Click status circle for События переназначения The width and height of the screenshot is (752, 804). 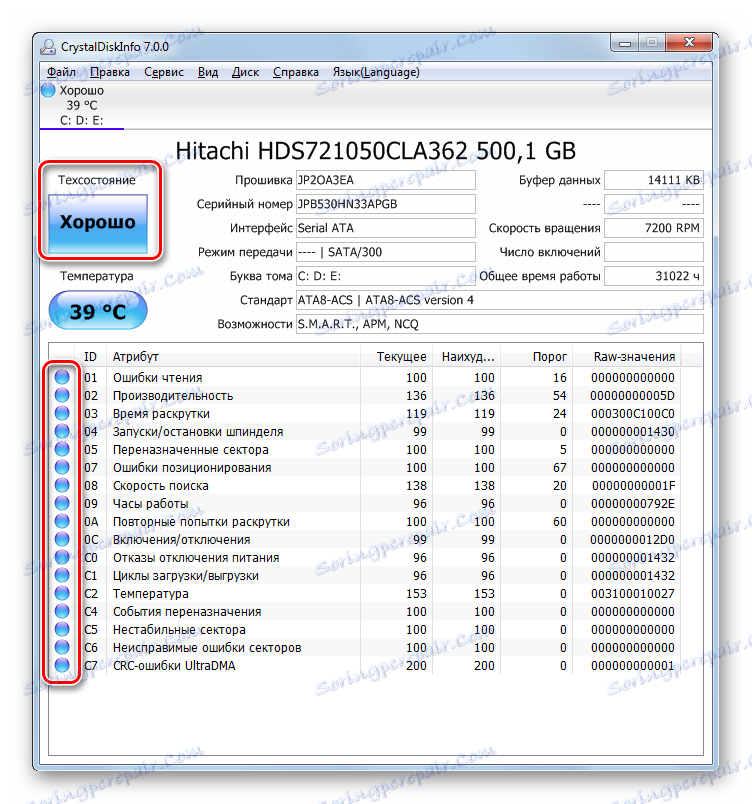pos(62,611)
